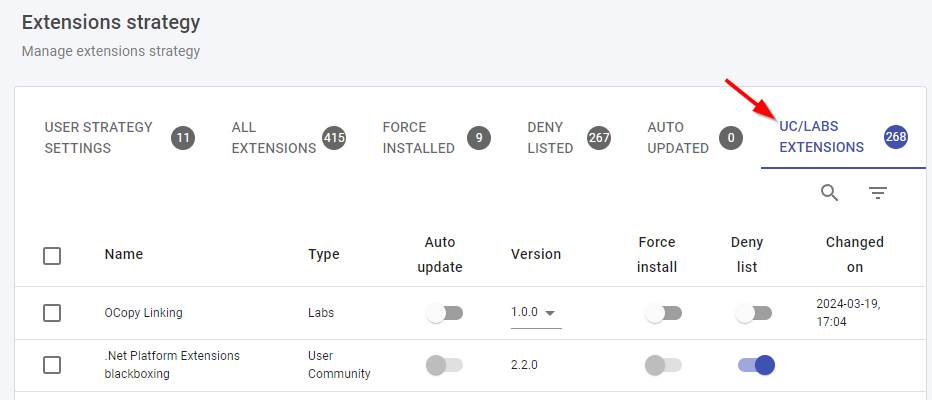Turn on Deny list for OCopy Linking
The image size is (932, 400).
[x=753, y=313]
